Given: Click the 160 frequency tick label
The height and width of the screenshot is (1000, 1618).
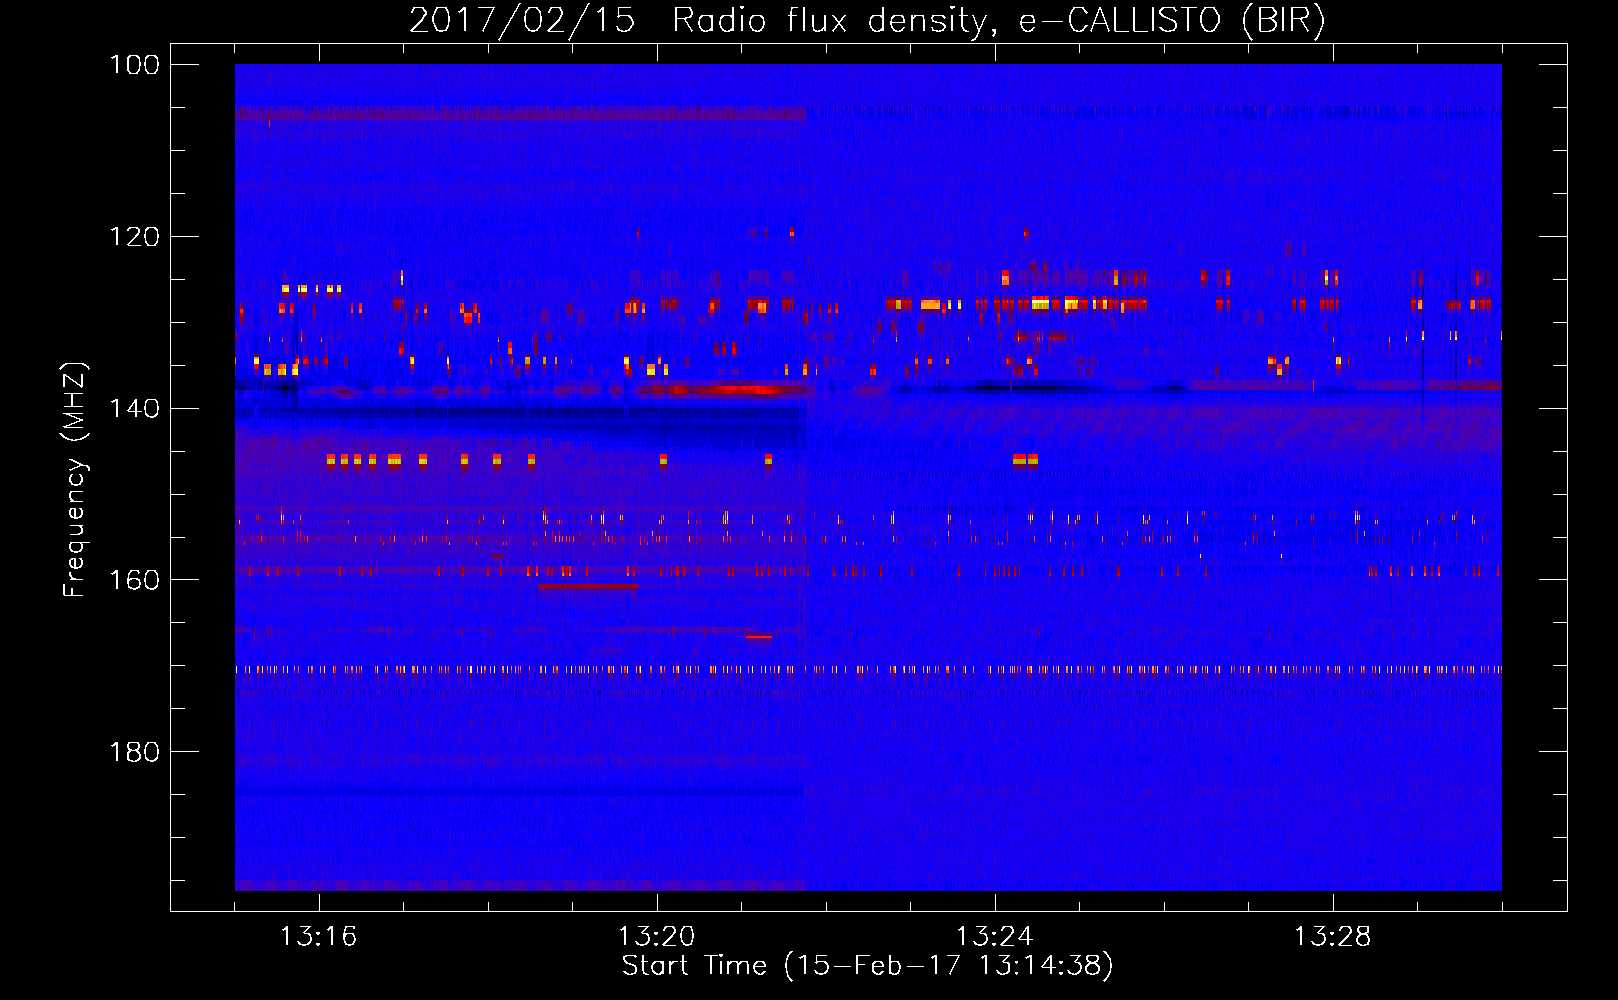Looking at the screenshot, I should tap(134, 580).
